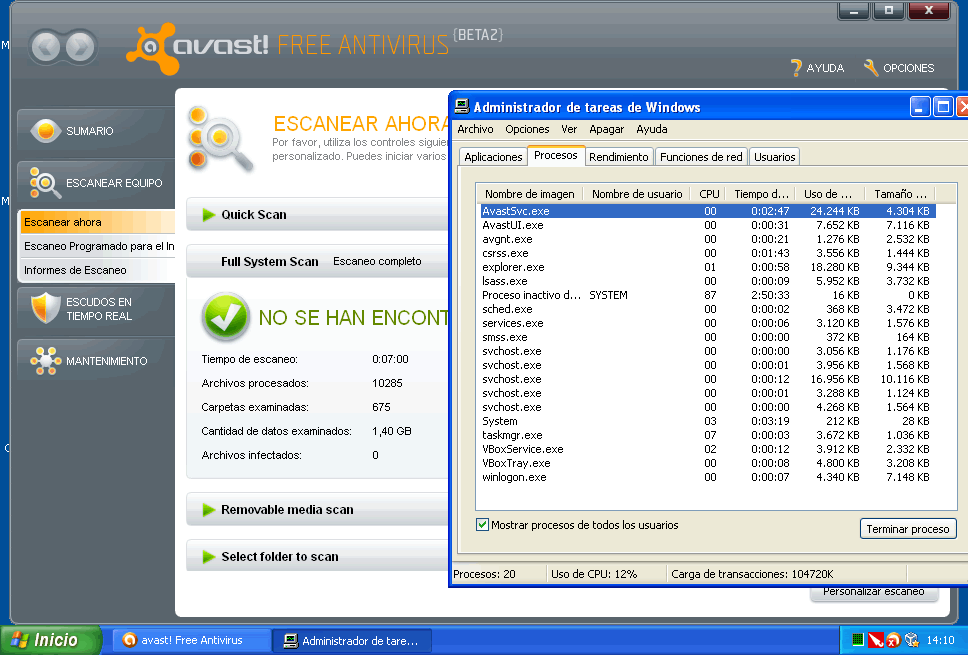Open OPCIONES wrench icon
The height and width of the screenshot is (655, 968).
point(871,68)
